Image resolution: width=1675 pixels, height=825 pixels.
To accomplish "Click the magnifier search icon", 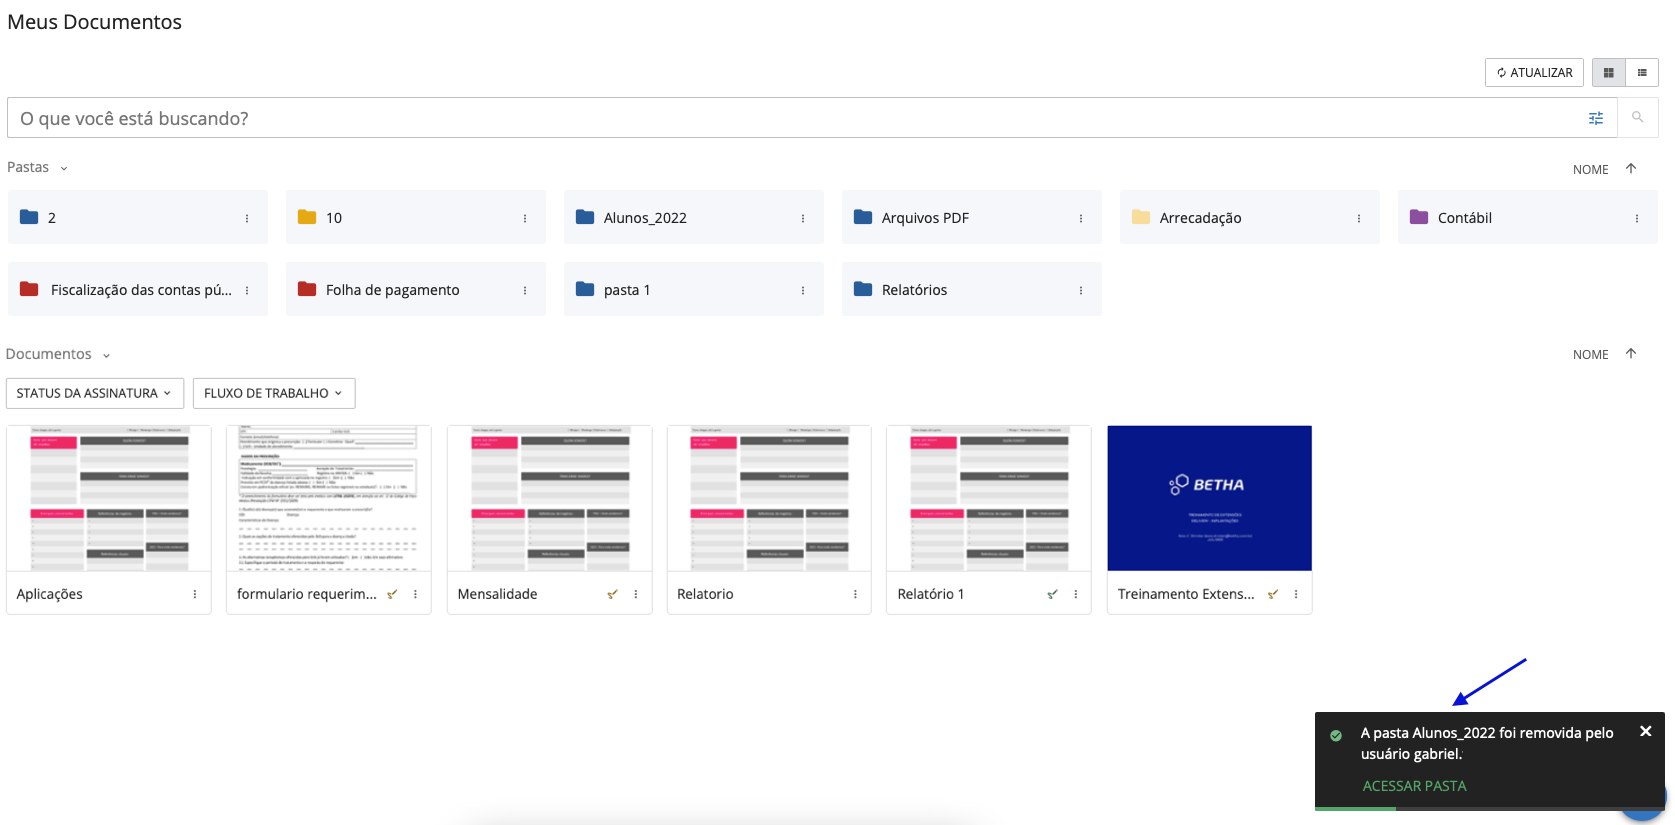I will click(x=1637, y=118).
